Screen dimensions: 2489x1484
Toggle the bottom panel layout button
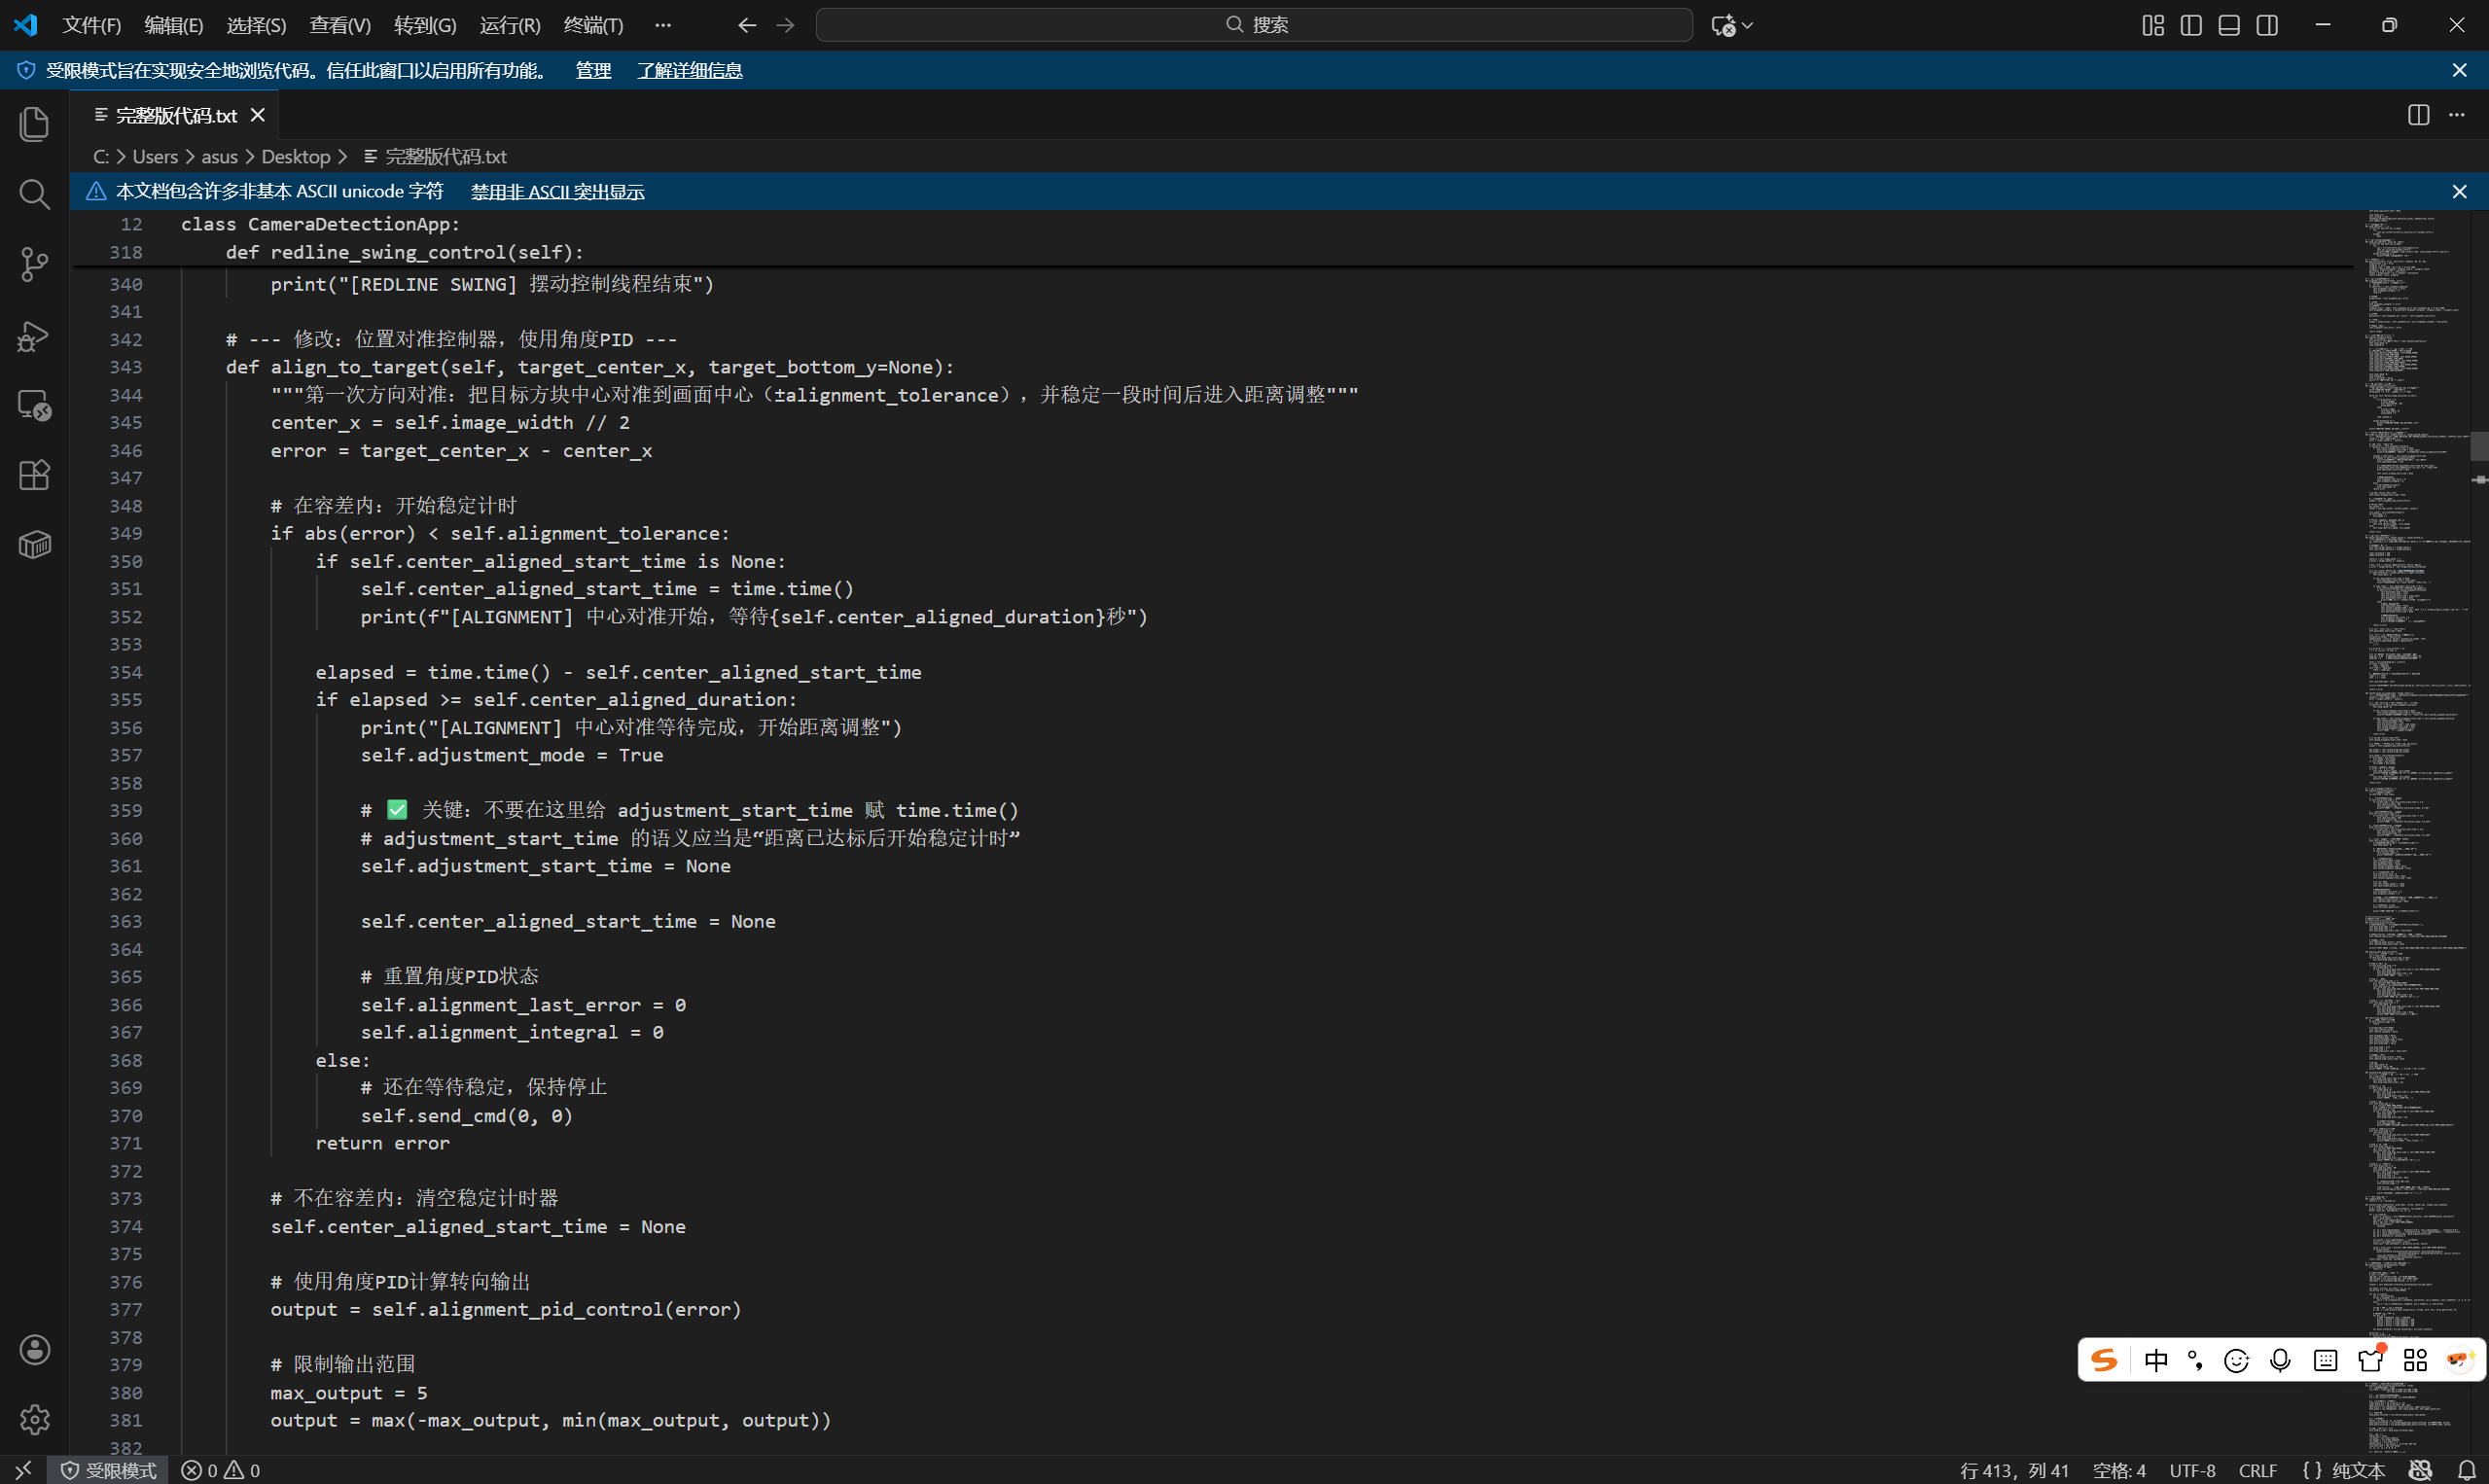[2229, 25]
